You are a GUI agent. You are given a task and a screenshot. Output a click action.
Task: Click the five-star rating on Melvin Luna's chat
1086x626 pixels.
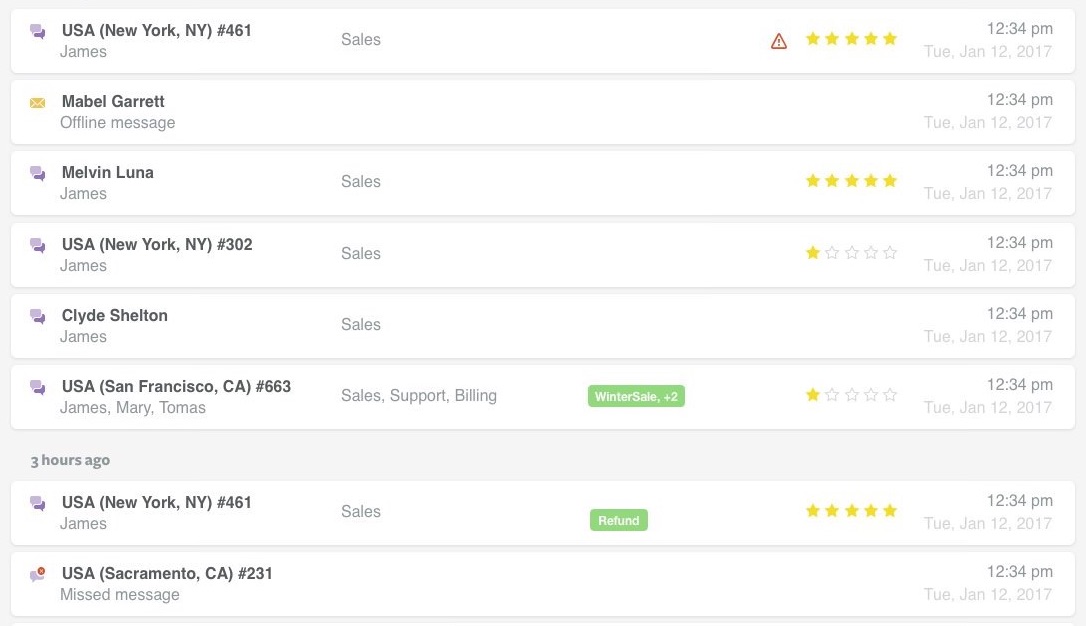coord(851,181)
